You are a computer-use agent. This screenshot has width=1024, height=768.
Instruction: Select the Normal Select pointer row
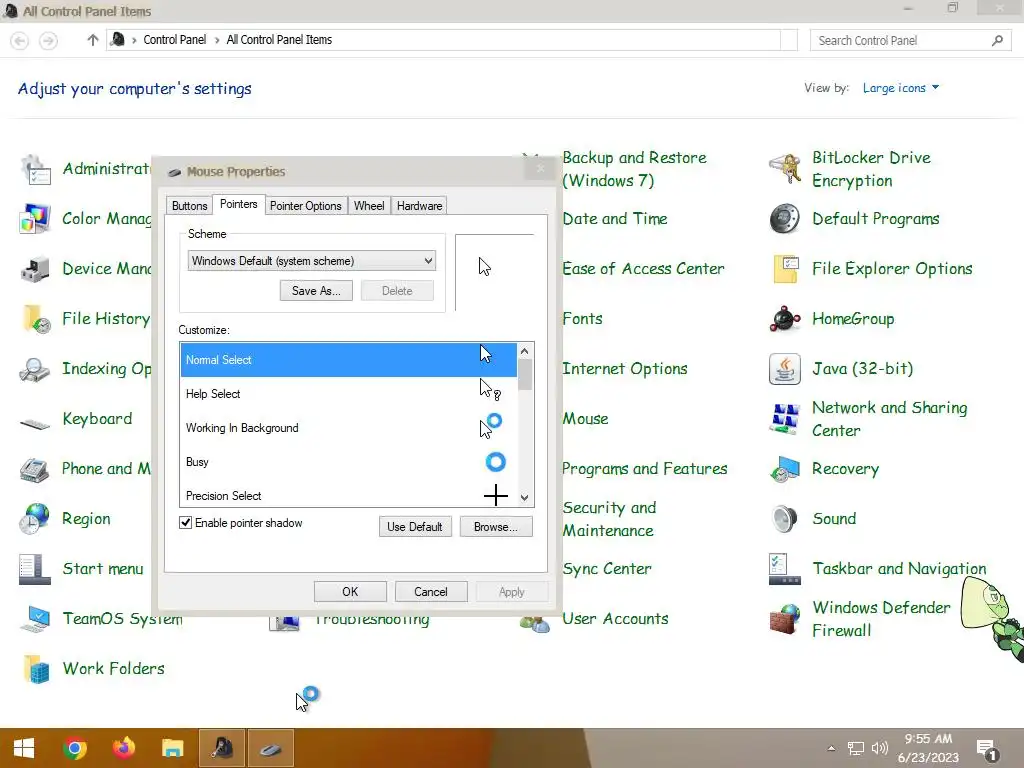coord(349,360)
